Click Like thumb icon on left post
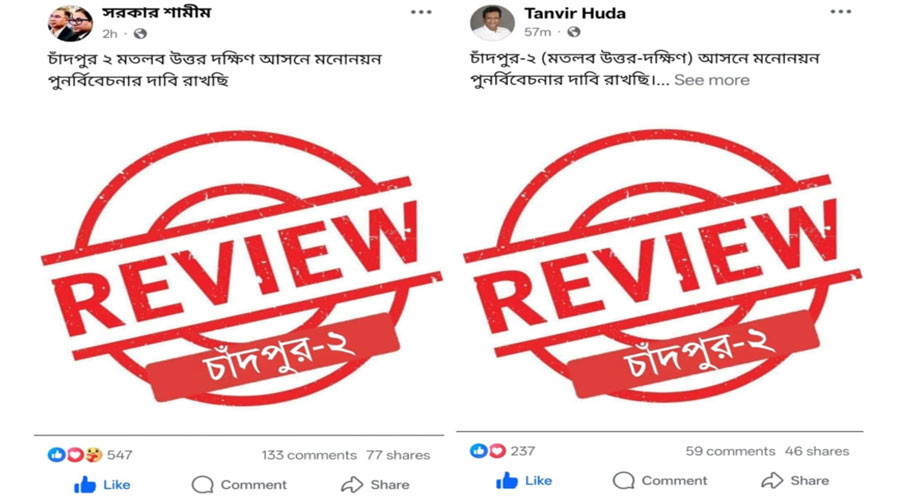900x500 pixels. pyautogui.click(x=85, y=485)
